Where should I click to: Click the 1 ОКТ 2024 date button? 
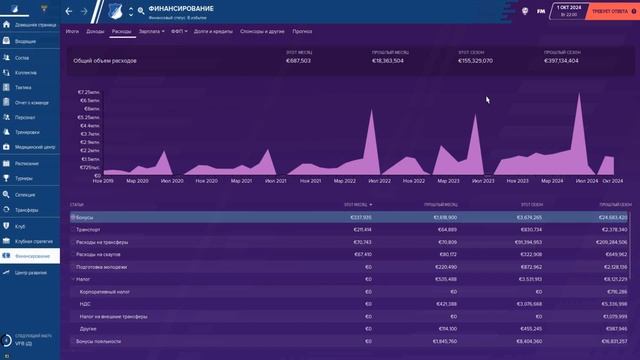pos(569,11)
